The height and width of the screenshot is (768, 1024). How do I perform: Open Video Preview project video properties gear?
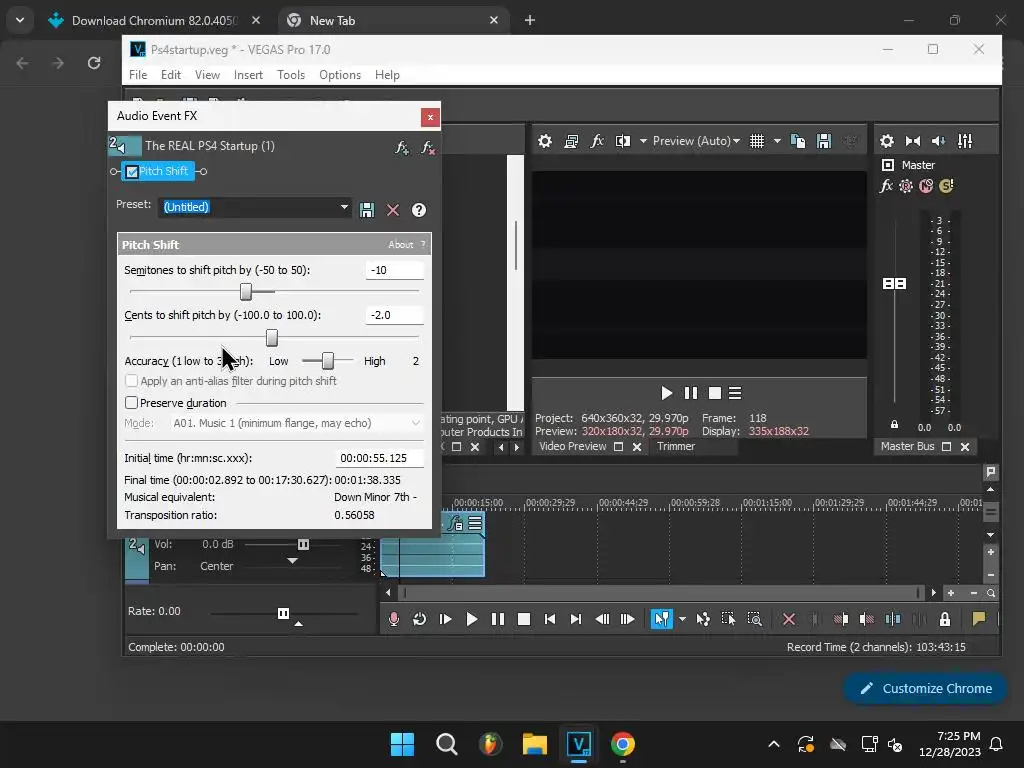545,141
